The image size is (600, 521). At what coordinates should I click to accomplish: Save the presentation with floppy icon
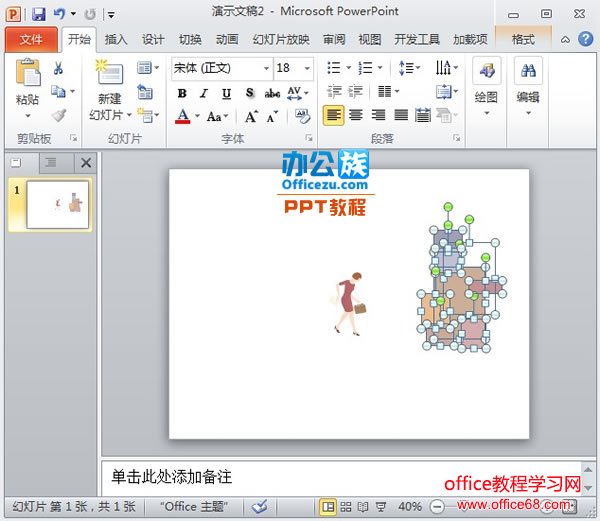[39, 14]
